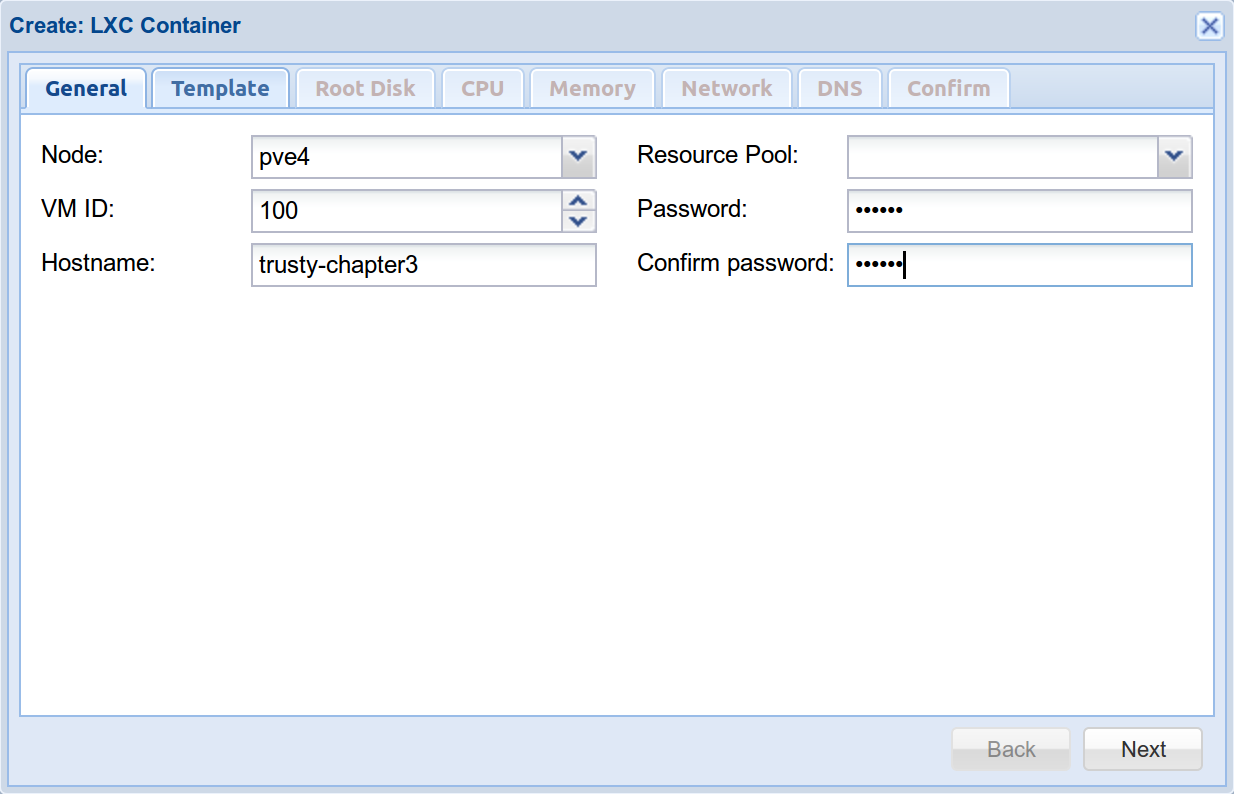Focus the Password input field

click(x=1020, y=211)
